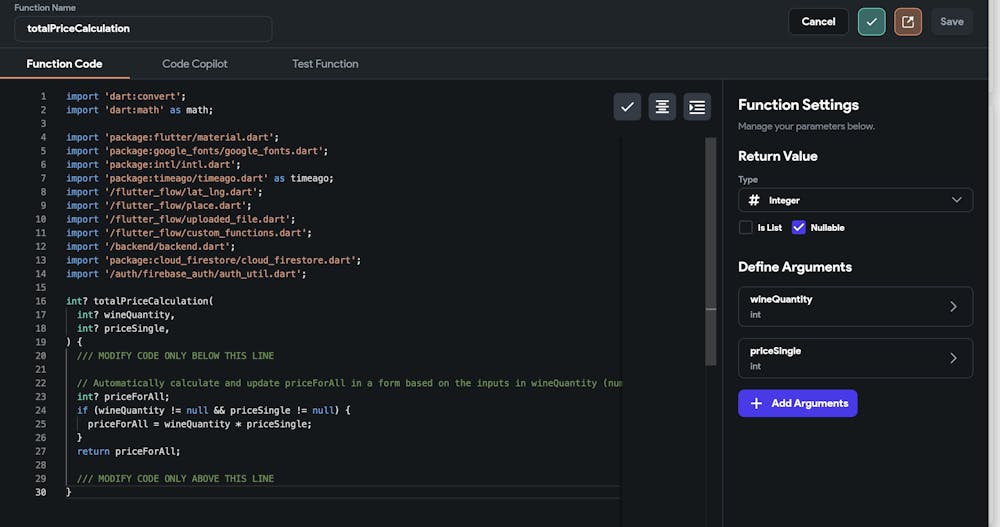Click the import cloud_firestore package line

point(214,260)
